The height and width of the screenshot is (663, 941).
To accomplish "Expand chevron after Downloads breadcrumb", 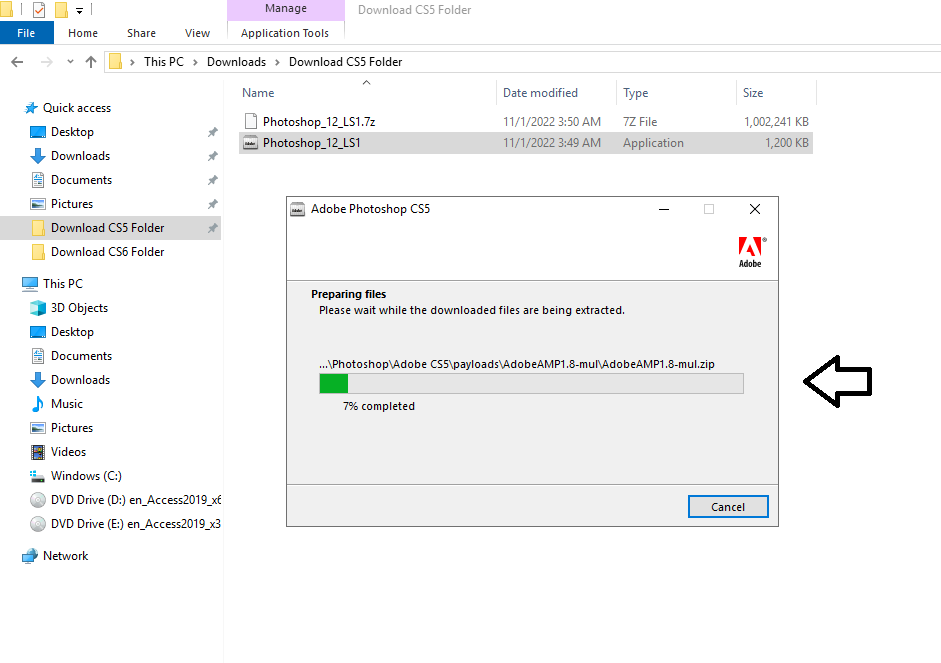I will (278, 62).
